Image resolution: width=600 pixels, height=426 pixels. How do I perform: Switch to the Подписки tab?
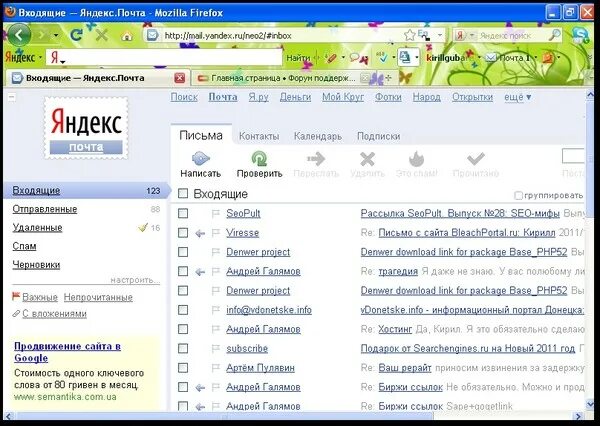pyautogui.click(x=378, y=136)
